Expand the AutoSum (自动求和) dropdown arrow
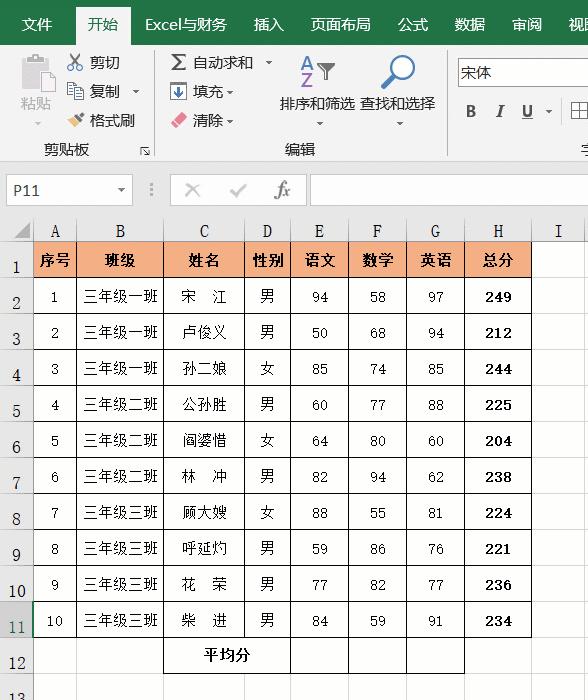 pyautogui.click(x=269, y=62)
